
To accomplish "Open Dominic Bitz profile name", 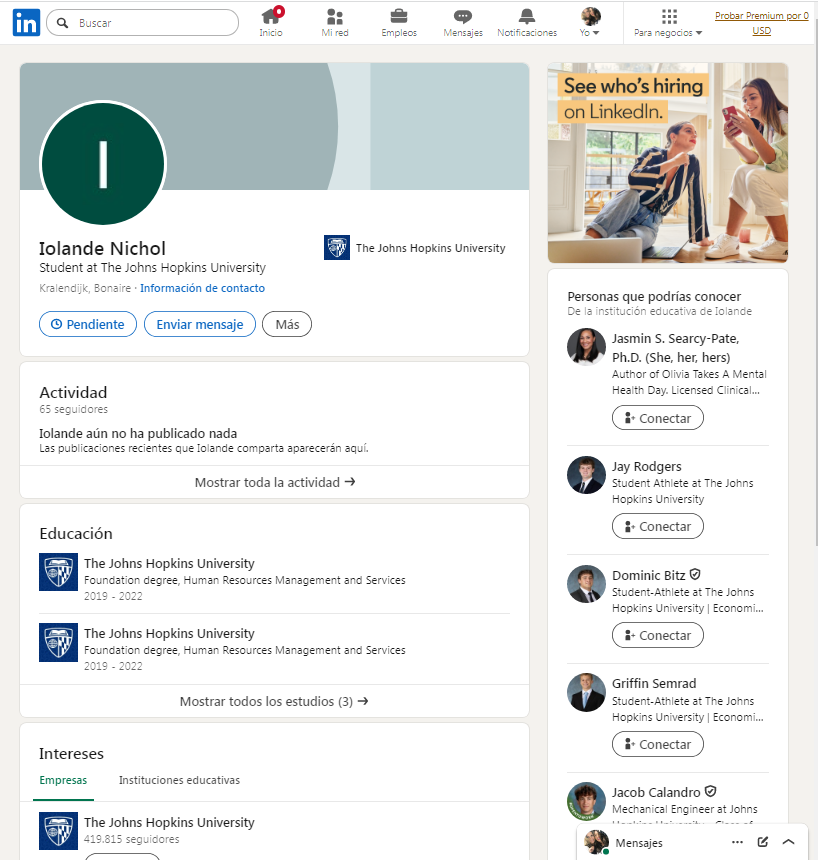I will 649,575.
